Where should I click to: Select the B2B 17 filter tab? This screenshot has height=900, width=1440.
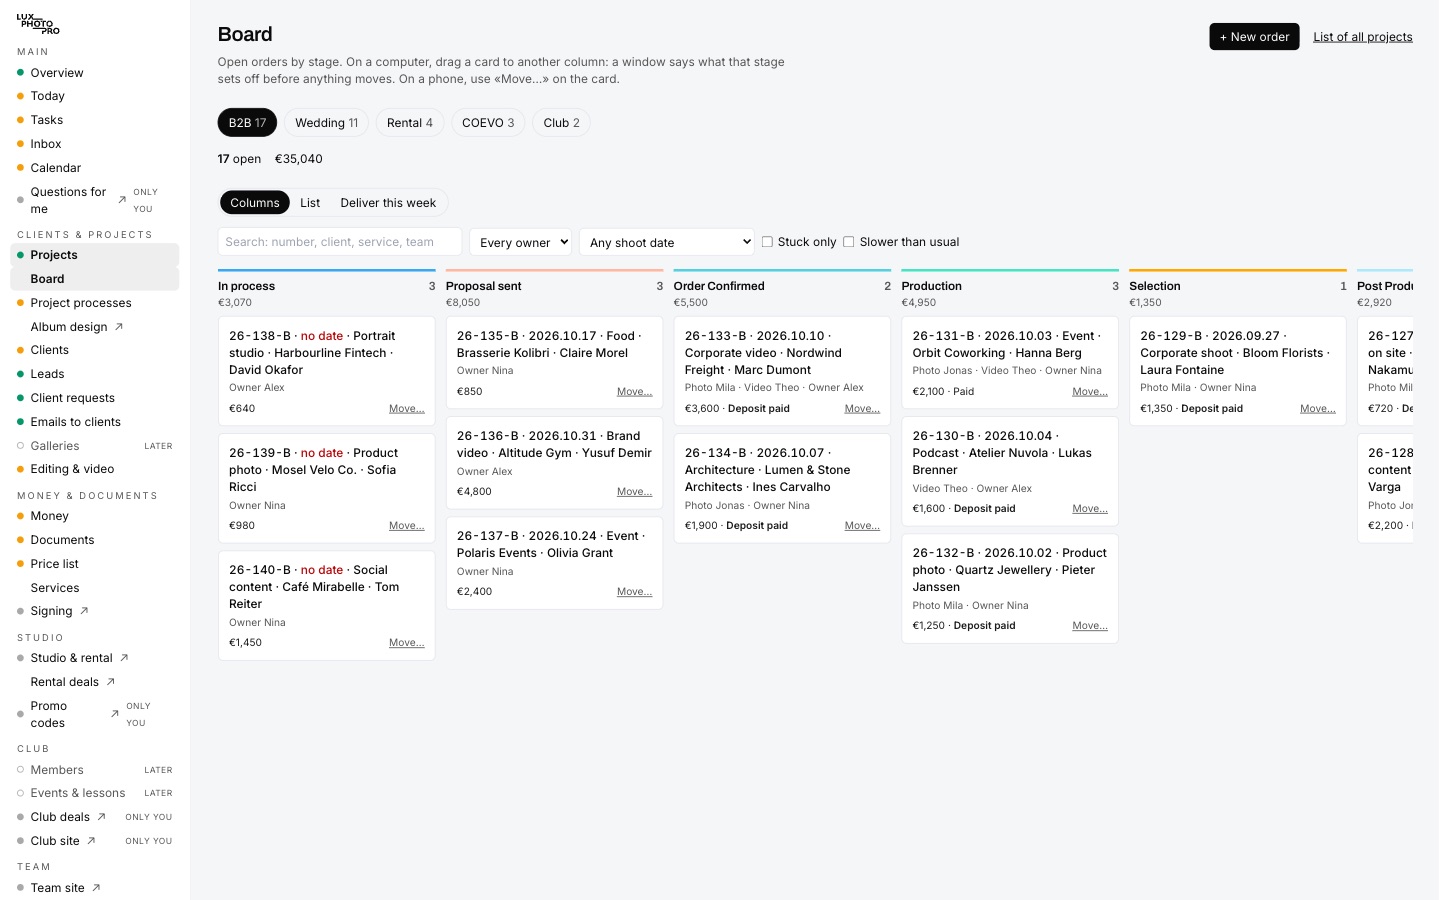click(247, 123)
